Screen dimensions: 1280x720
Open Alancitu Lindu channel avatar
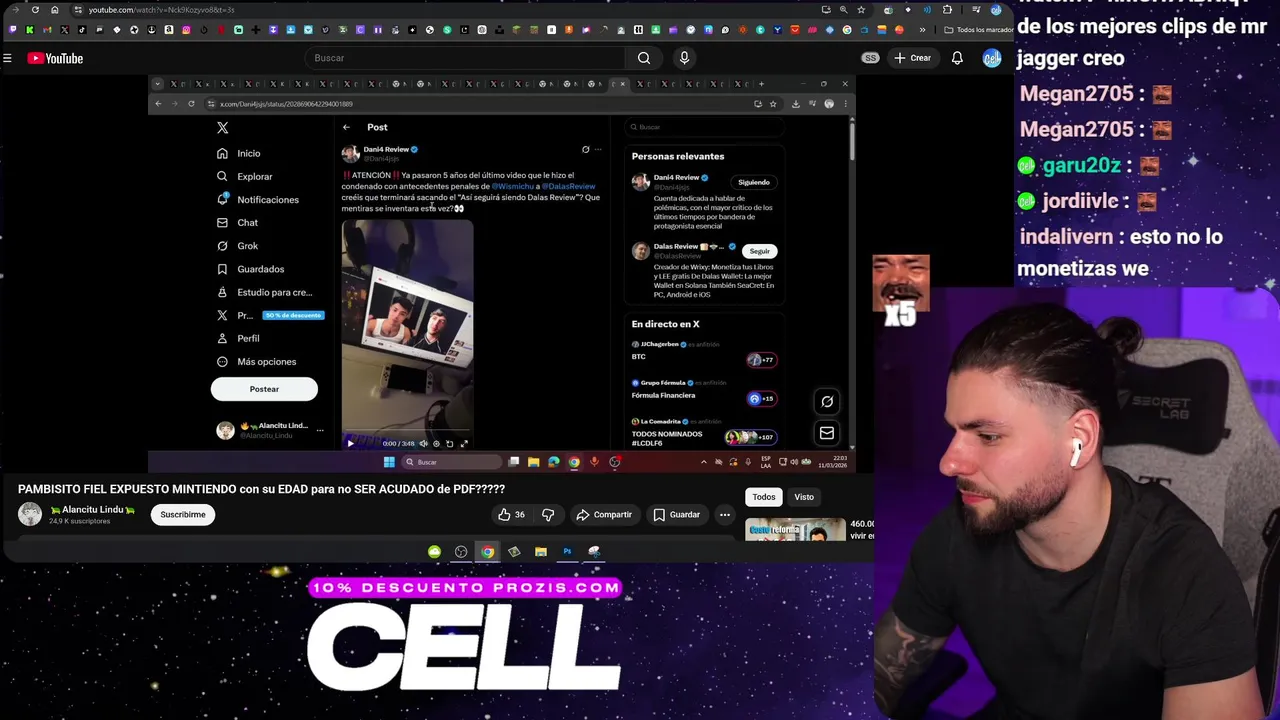pos(30,514)
